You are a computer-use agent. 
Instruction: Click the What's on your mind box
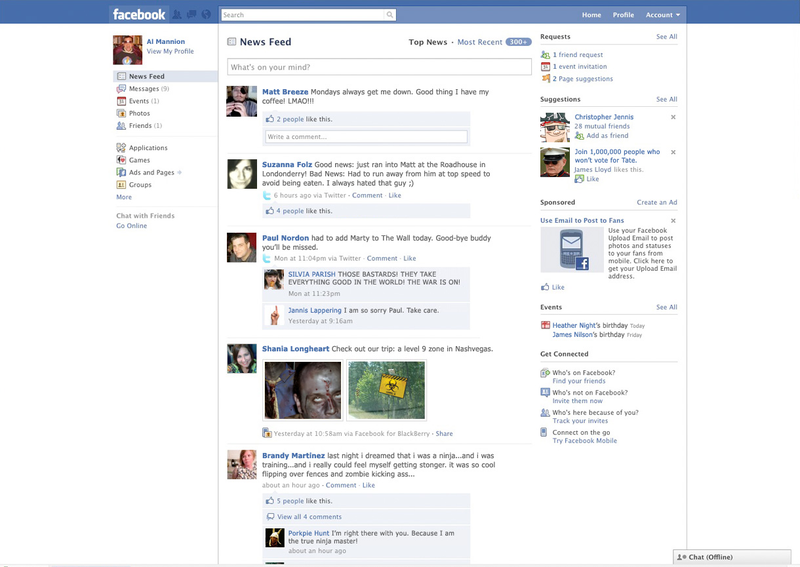tap(379, 67)
